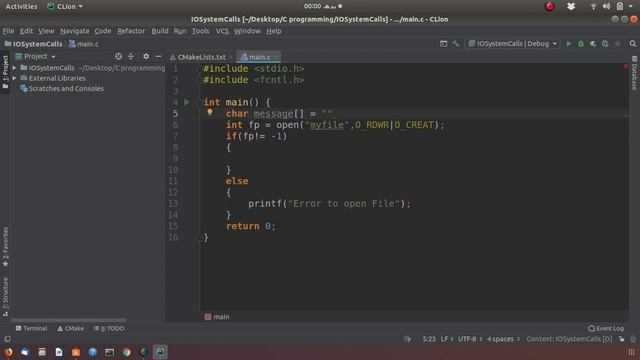Toggle the fold marker at closing brace line 16
Screen dimensions: 640x360
pyautogui.click(x=200, y=237)
